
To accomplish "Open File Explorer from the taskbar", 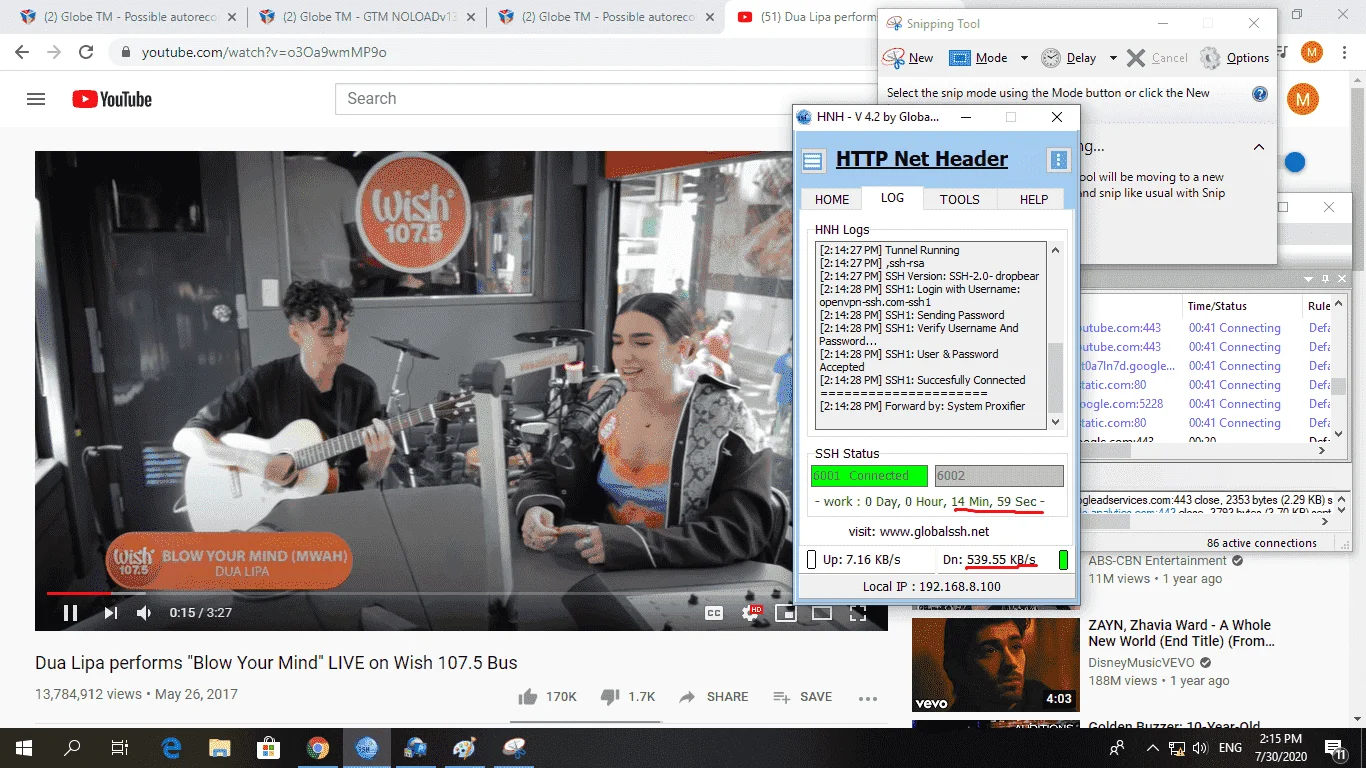I will [x=220, y=747].
